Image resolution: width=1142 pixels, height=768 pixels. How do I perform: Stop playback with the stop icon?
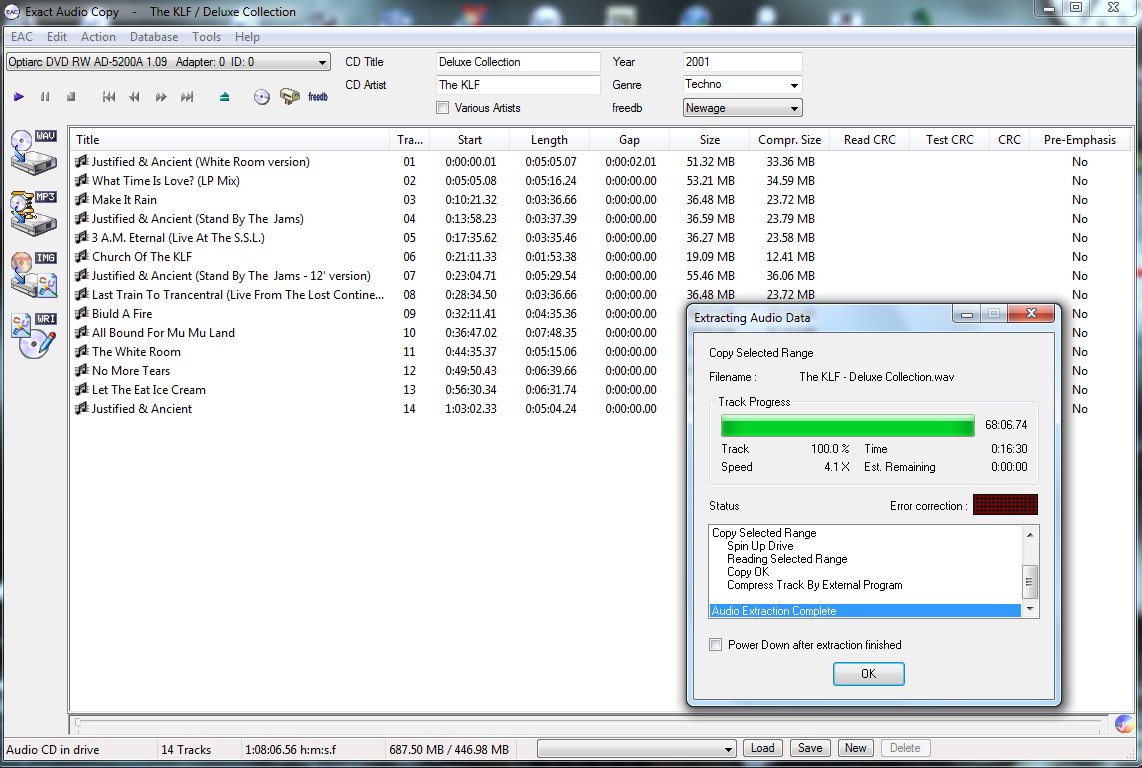[x=71, y=97]
